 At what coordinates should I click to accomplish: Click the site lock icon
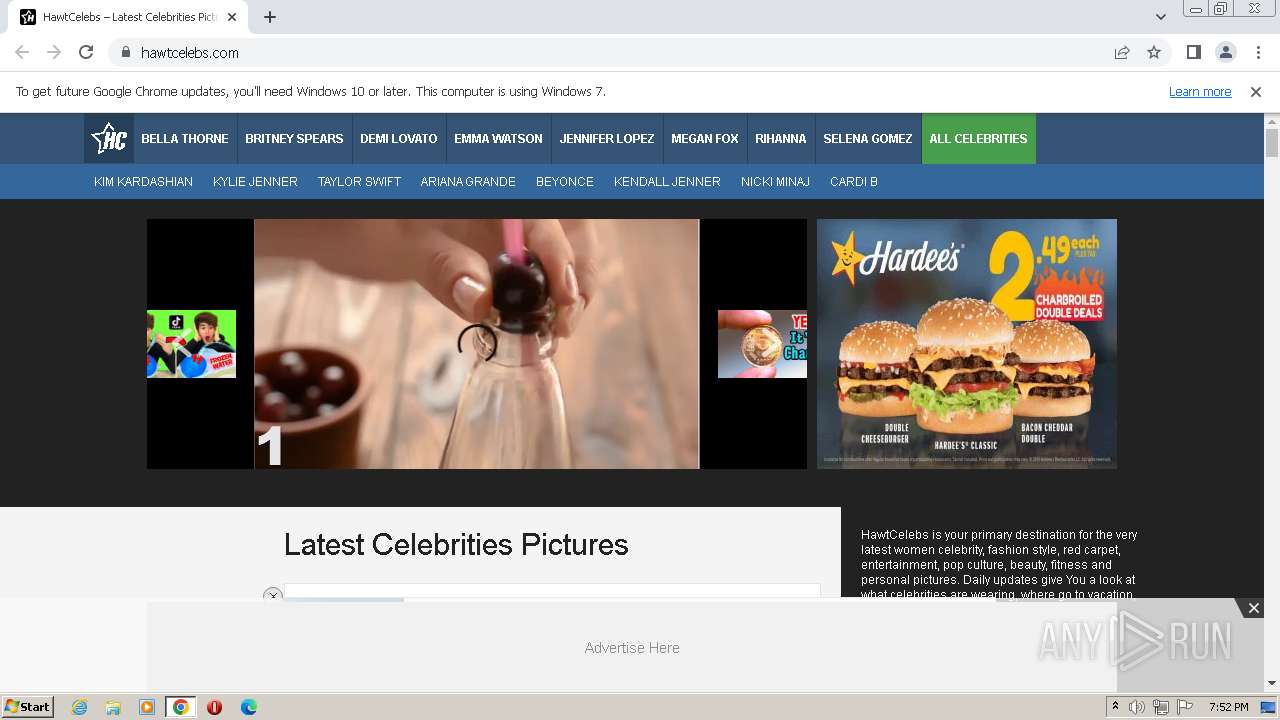coord(125,52)
